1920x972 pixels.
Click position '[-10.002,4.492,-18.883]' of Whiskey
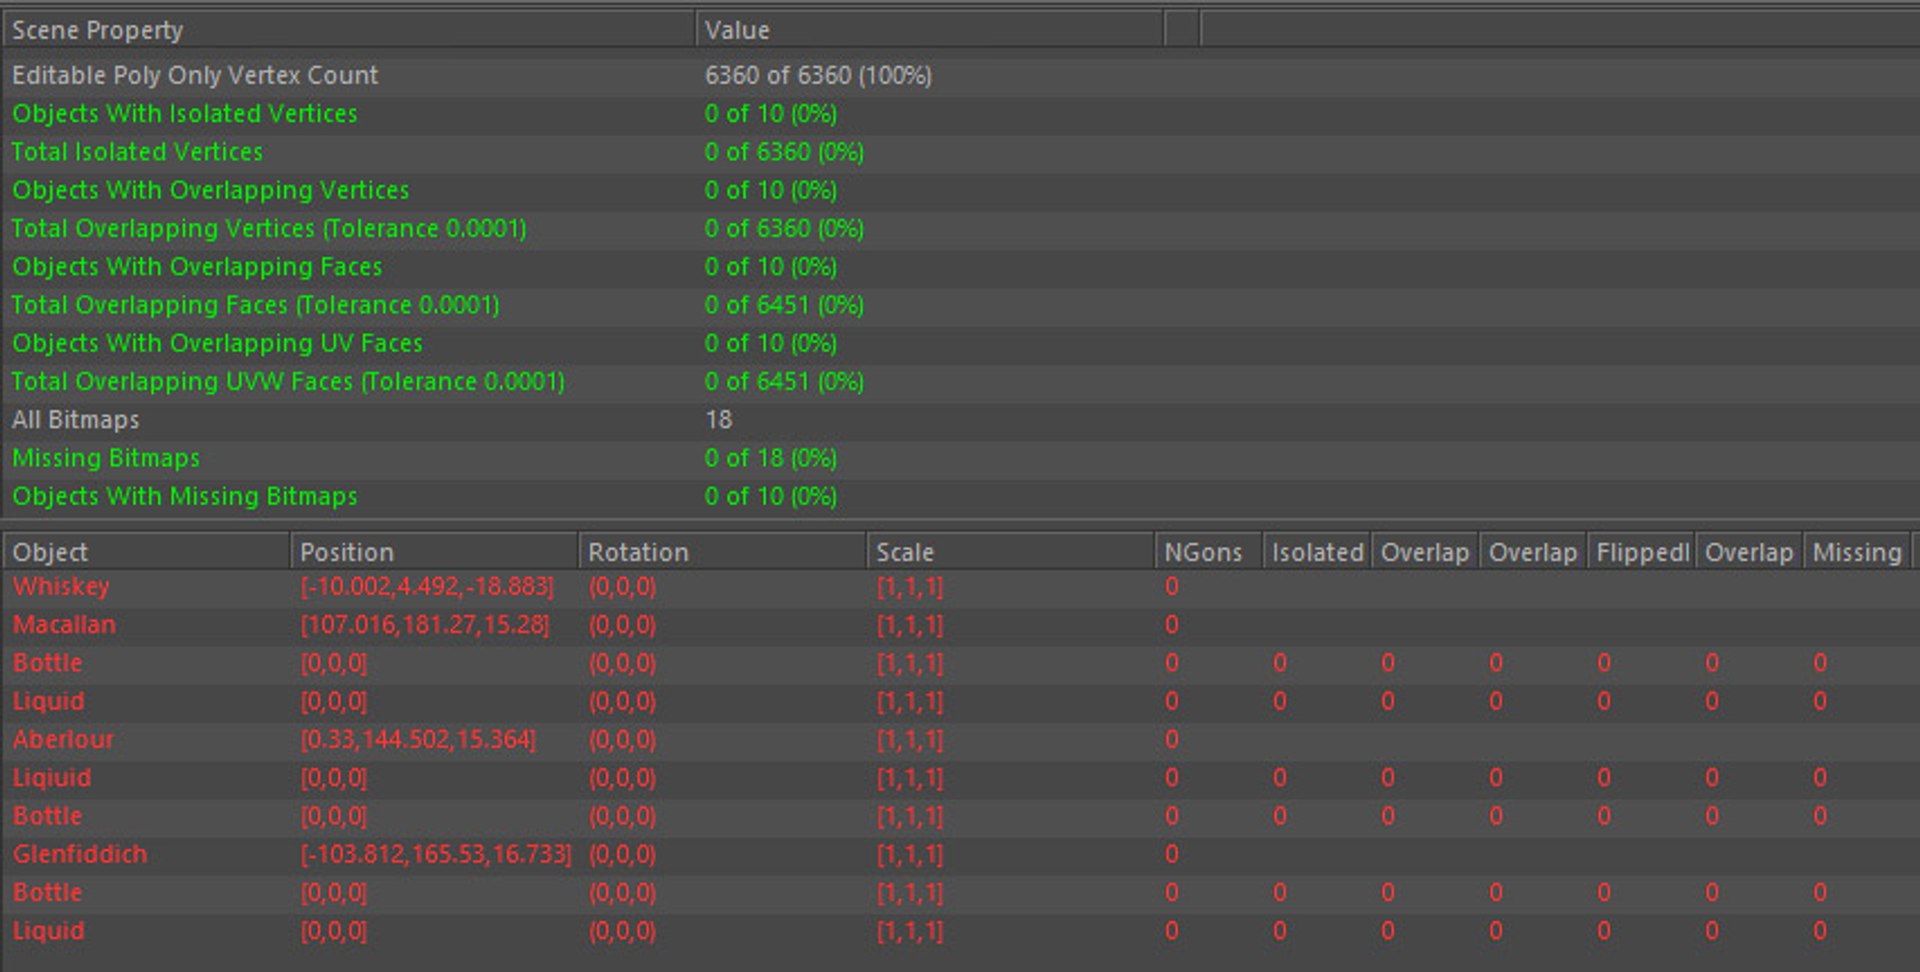pos(427,587)
